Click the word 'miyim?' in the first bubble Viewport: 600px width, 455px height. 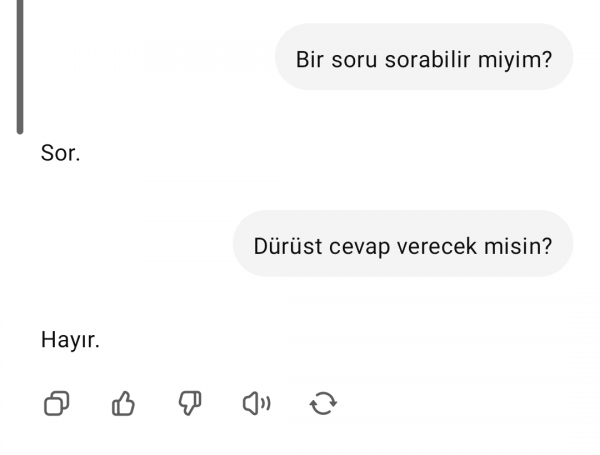coord(515,61)
